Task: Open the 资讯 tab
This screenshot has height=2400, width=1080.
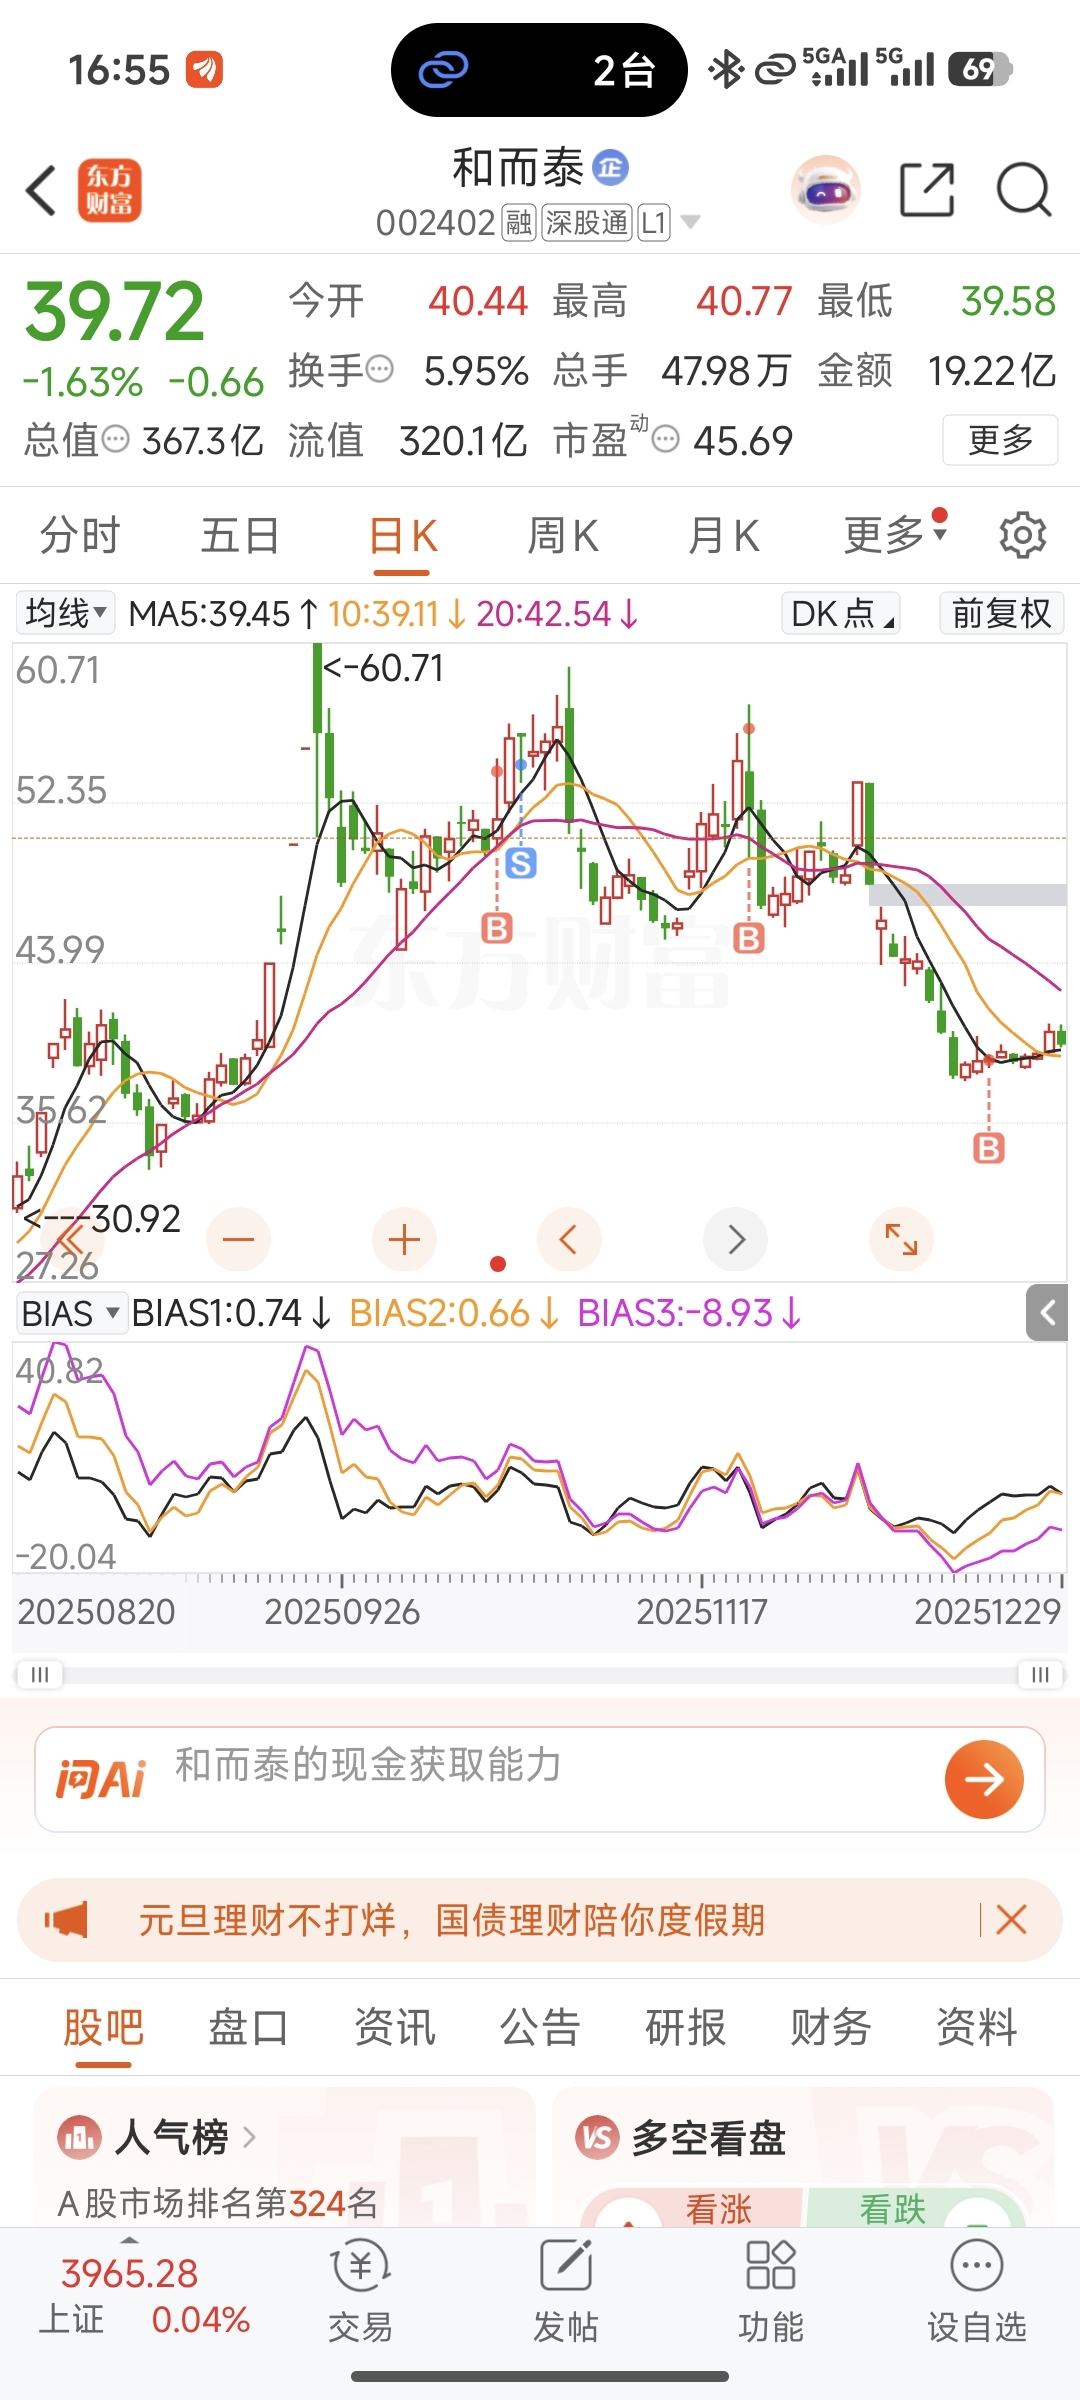Action: point(394,2028)
